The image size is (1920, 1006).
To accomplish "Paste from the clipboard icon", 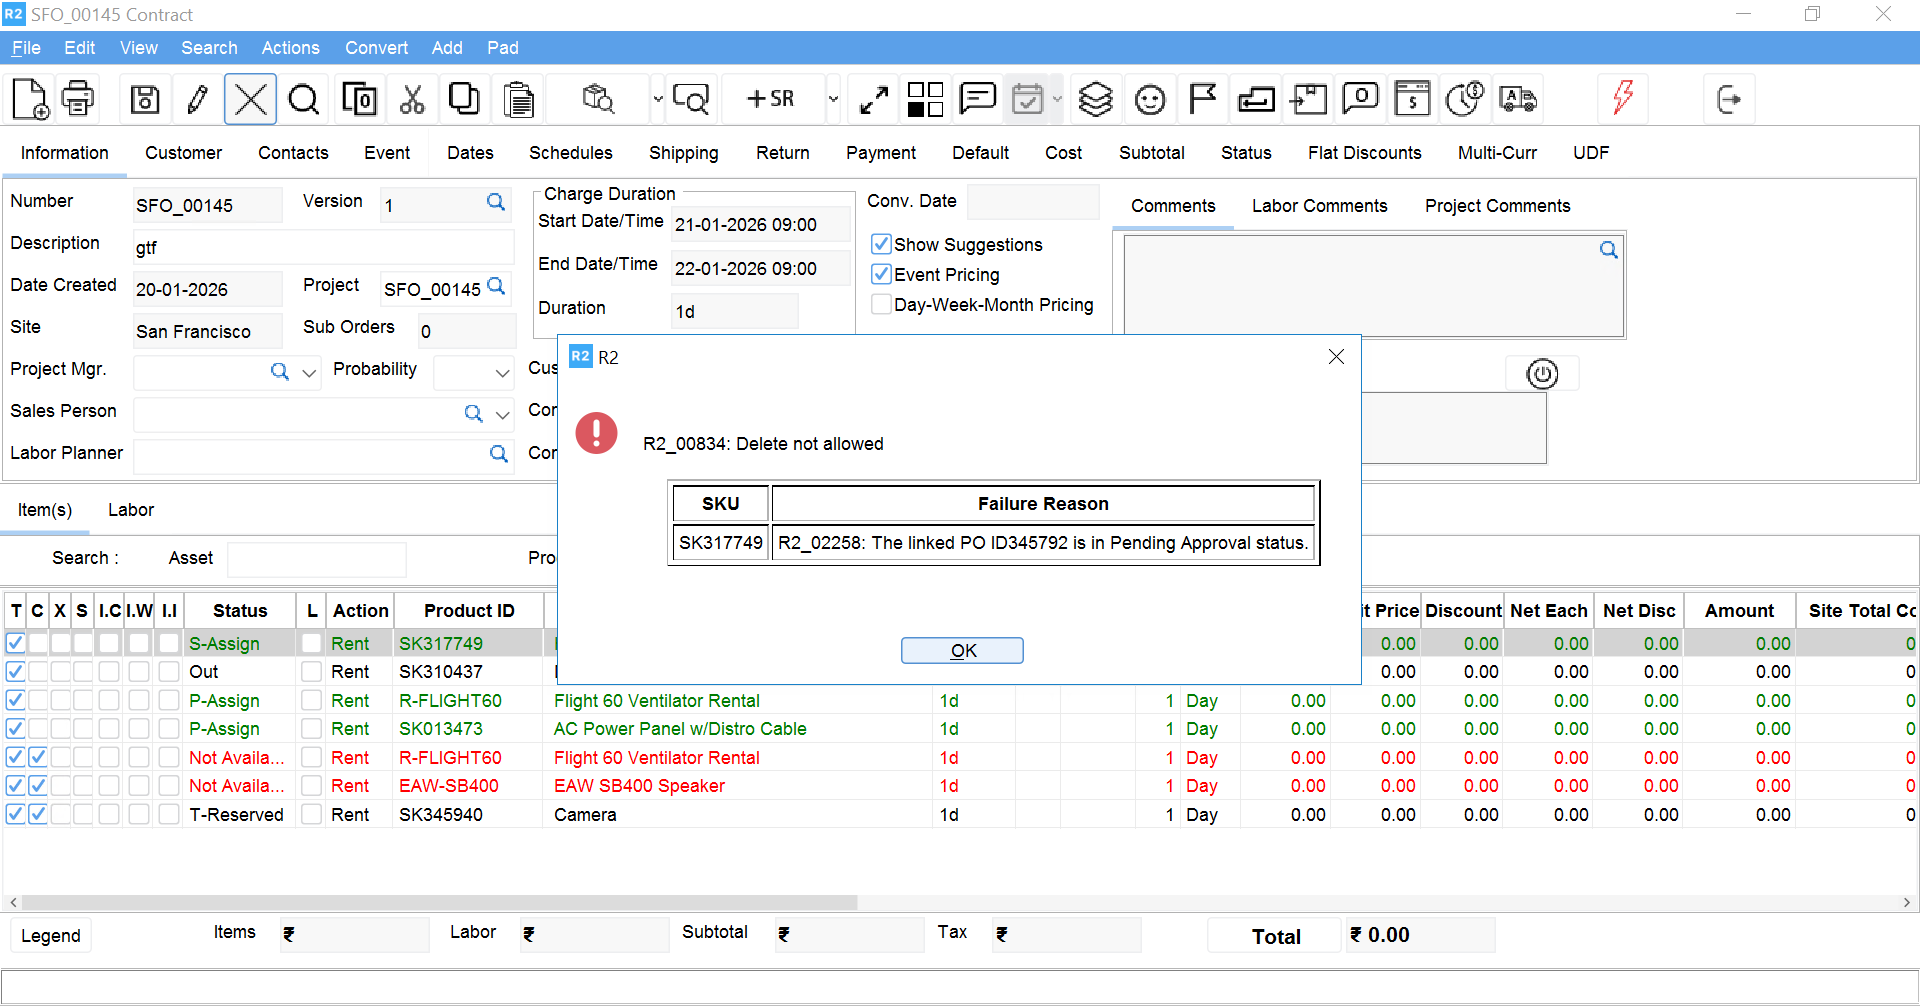I will point(519,99).
